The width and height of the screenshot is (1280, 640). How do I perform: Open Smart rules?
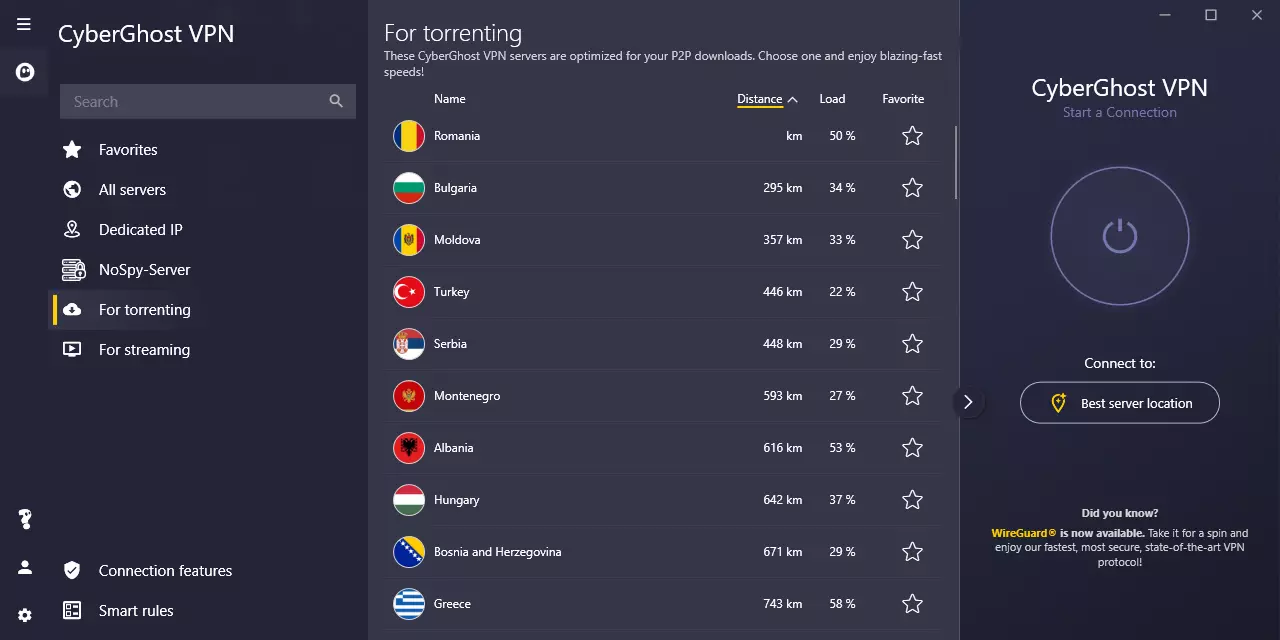pos(136,611)
